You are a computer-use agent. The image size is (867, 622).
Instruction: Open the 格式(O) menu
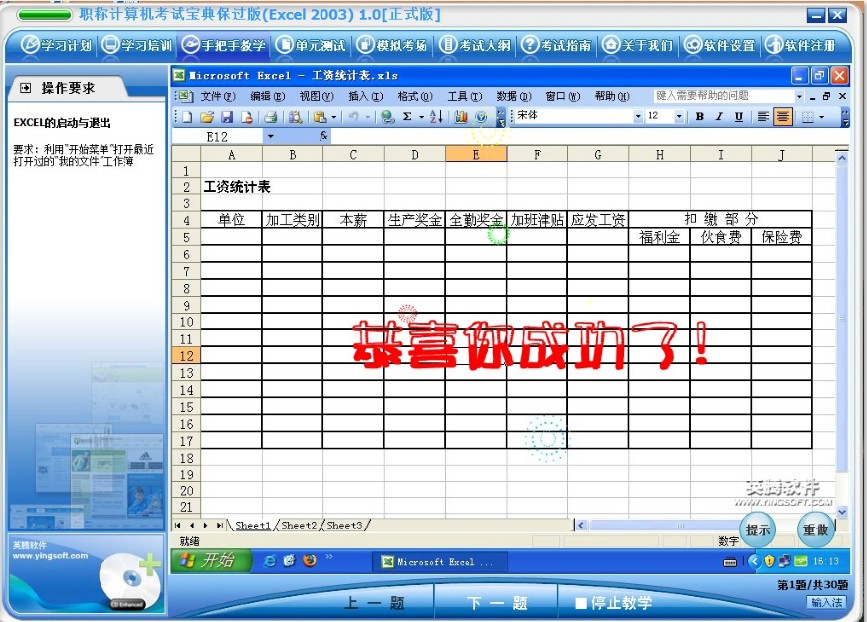tap(415, 96)
